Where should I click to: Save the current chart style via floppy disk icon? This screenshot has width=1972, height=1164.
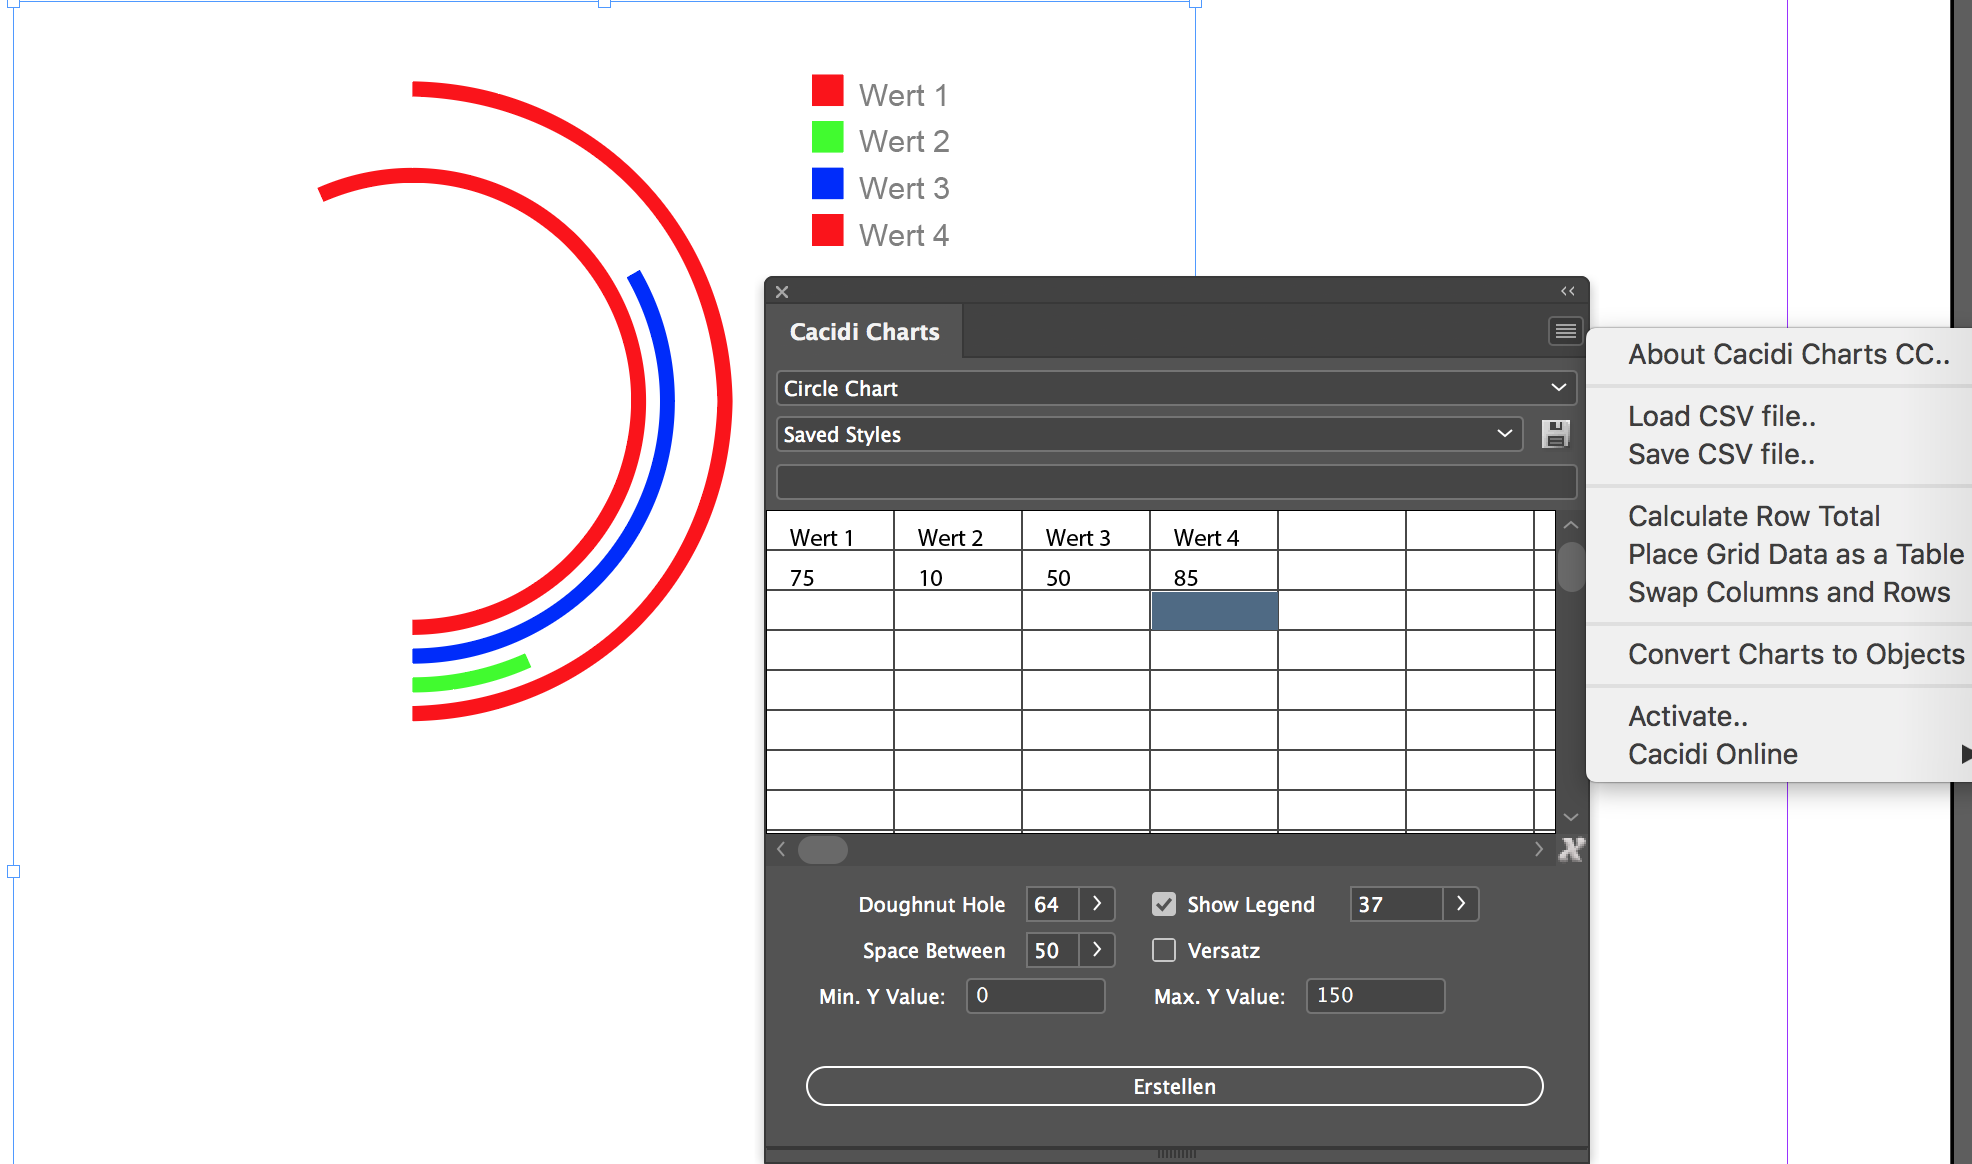point(1556,433)
